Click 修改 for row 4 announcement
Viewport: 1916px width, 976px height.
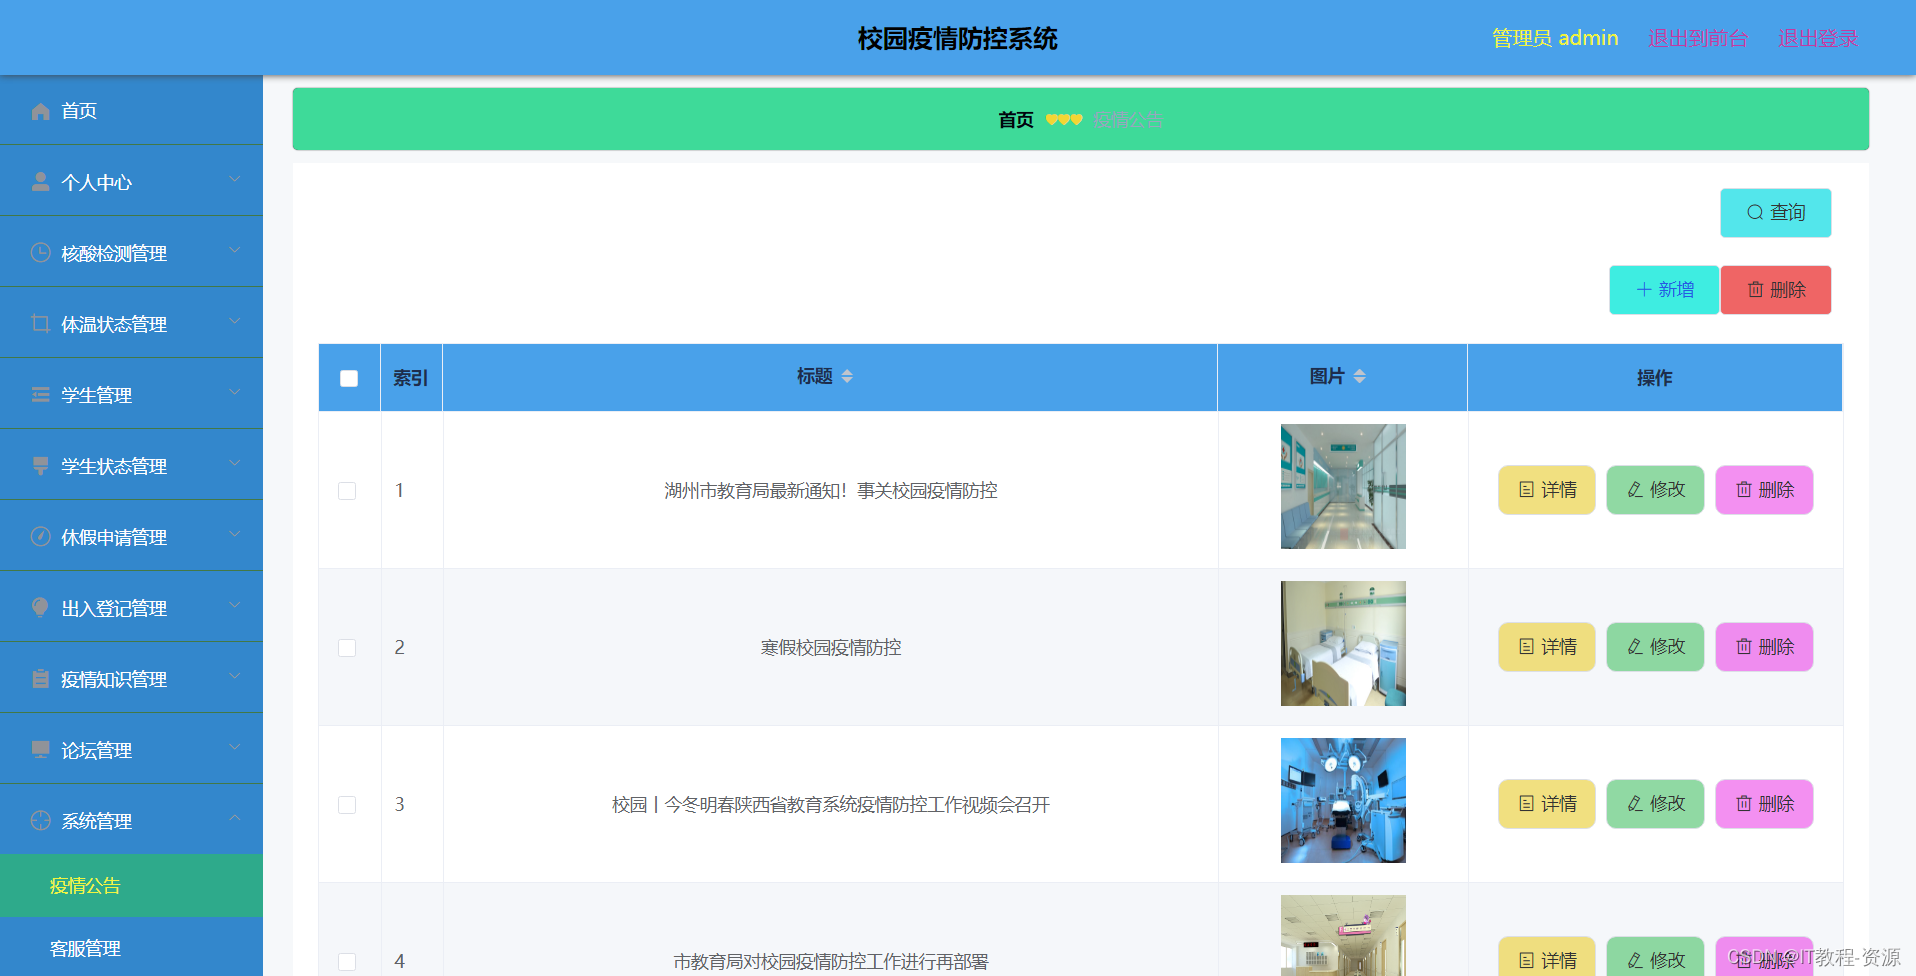(x=1655, y=957)
